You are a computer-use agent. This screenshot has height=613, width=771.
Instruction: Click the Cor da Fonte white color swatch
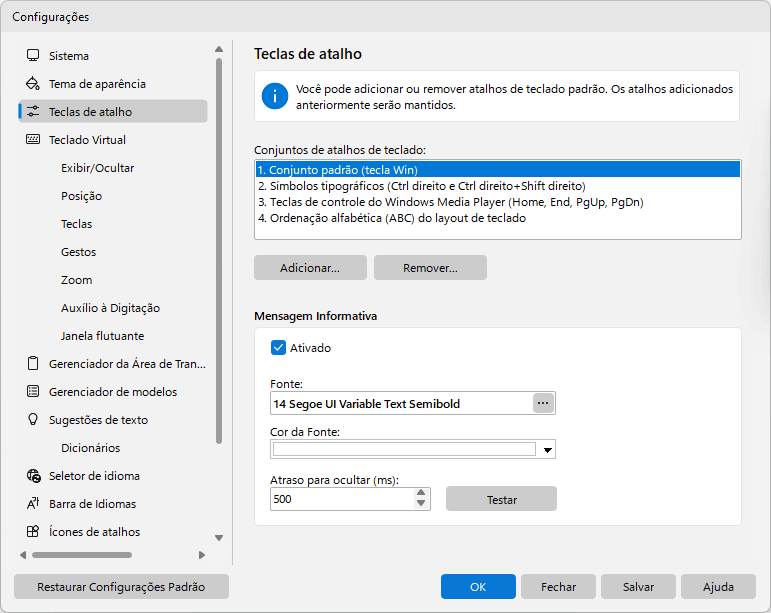coord(404,449)
